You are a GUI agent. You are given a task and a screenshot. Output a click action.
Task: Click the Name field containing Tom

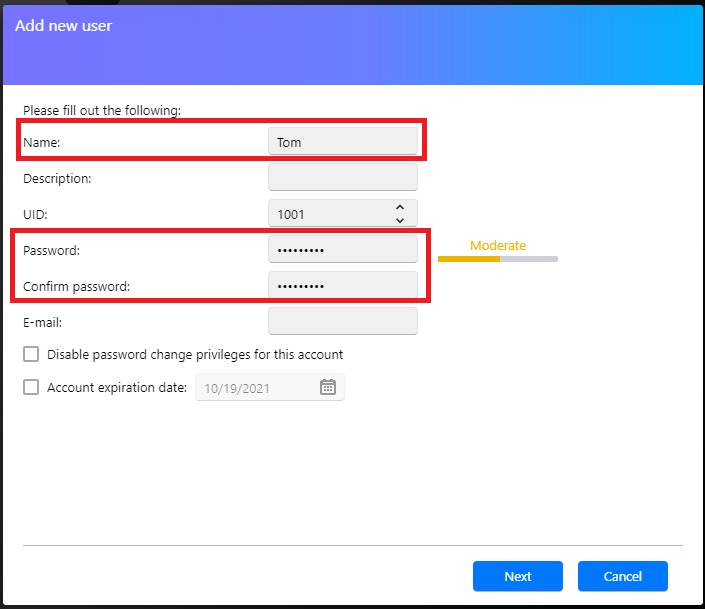(342, 142)
